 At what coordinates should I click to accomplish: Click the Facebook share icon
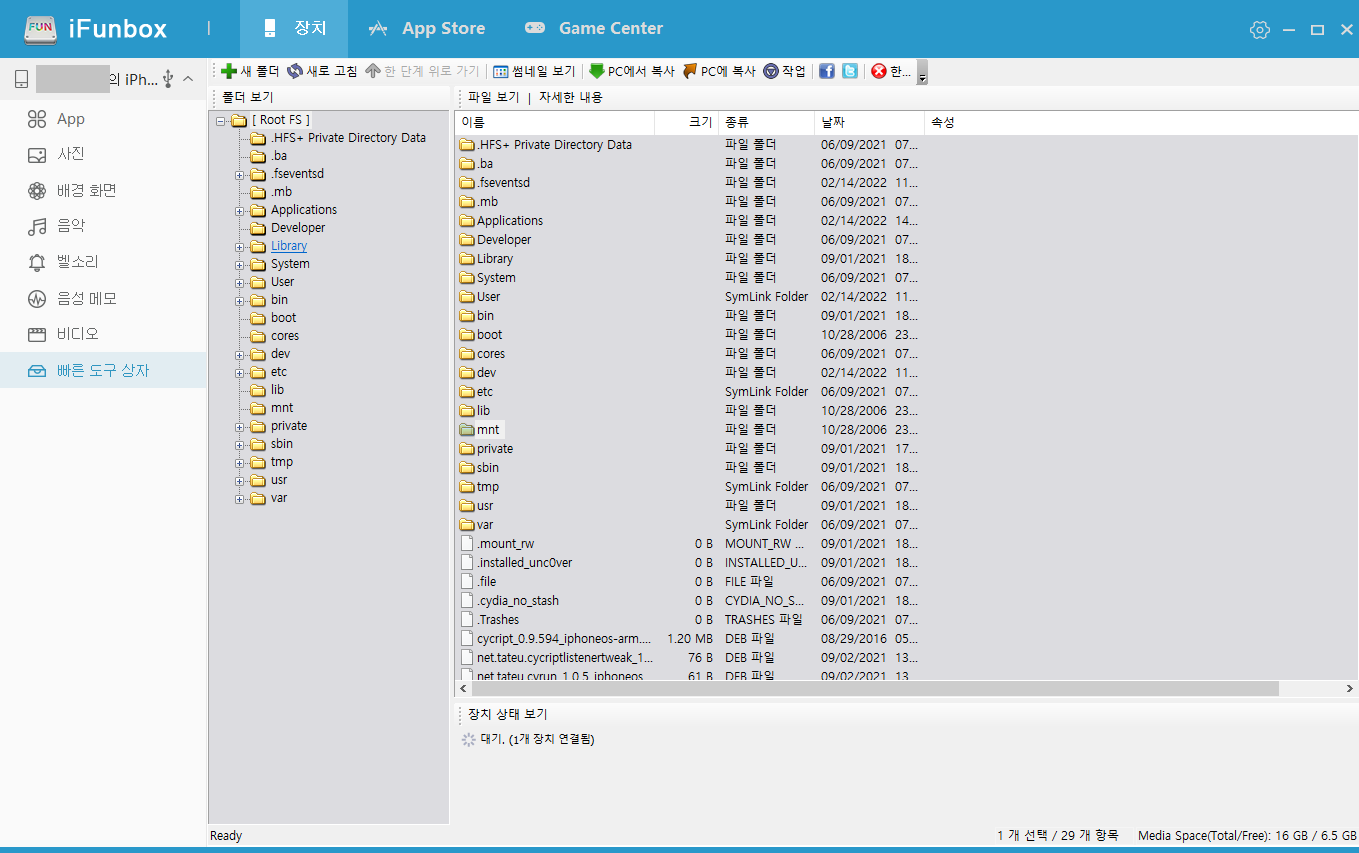pyautogui.click(x=827, y=71)
